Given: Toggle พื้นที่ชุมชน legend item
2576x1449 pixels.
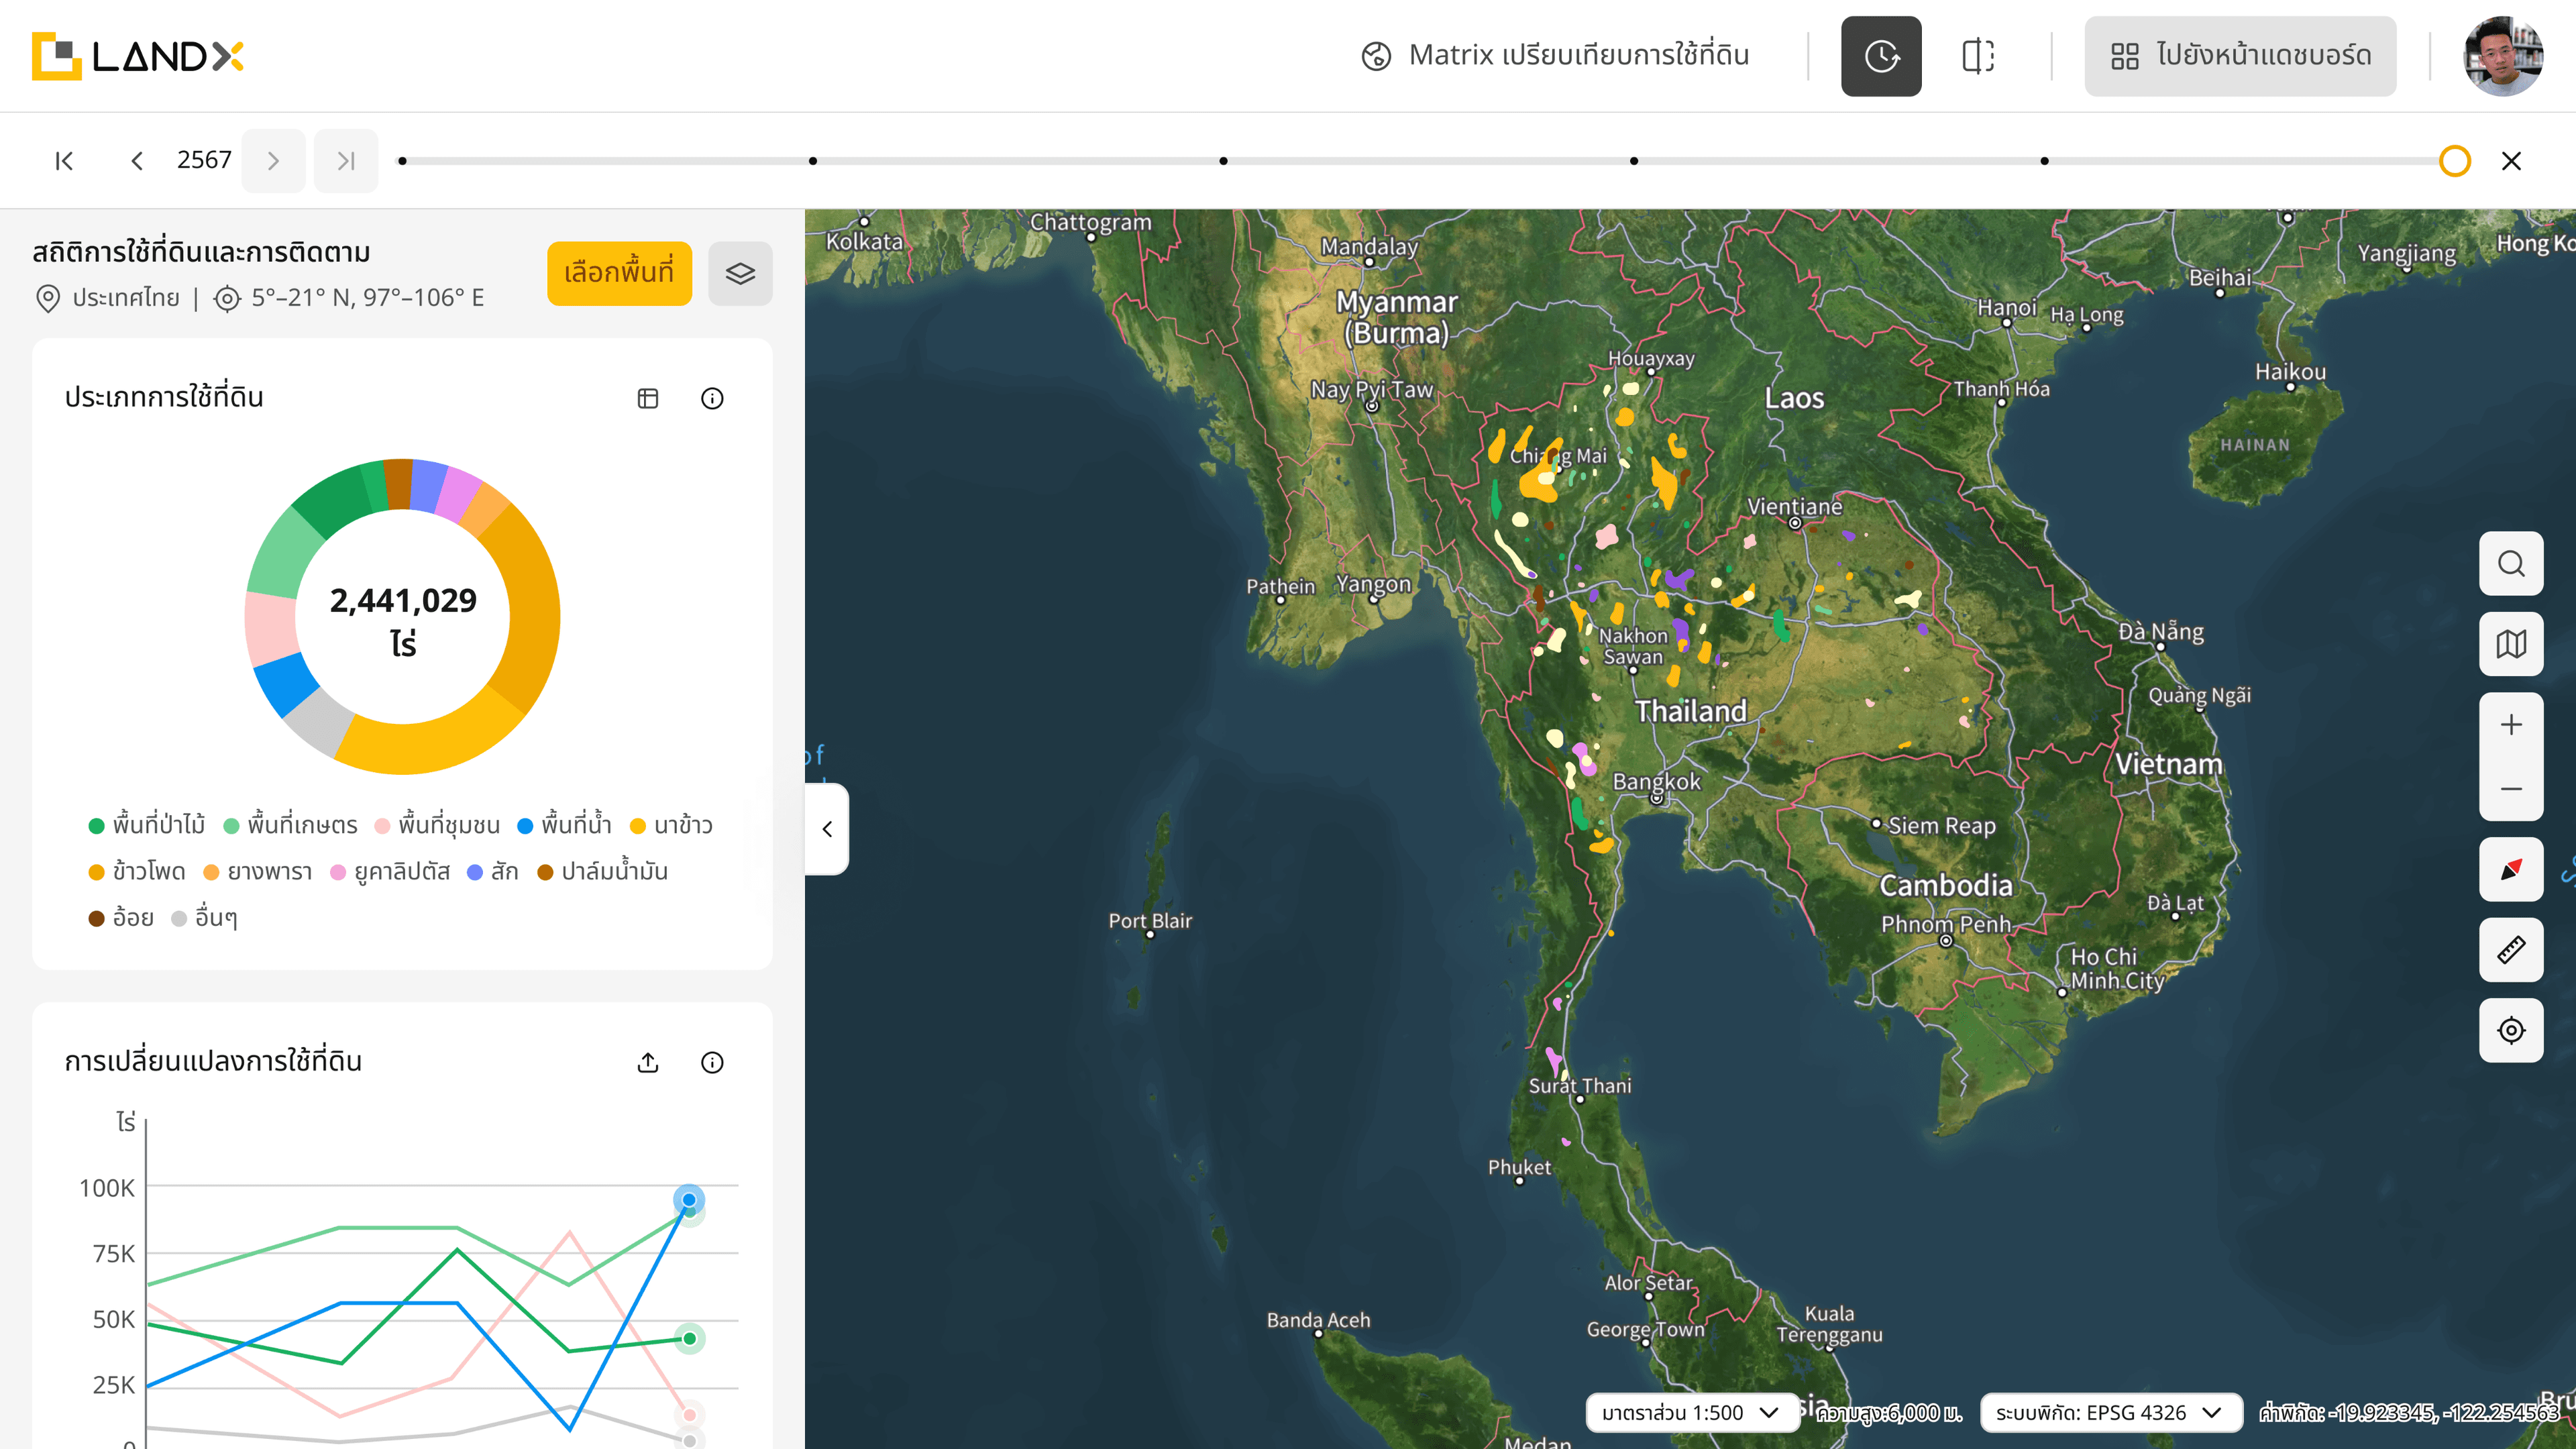Looking at the screenshot, I should point(437,825).
